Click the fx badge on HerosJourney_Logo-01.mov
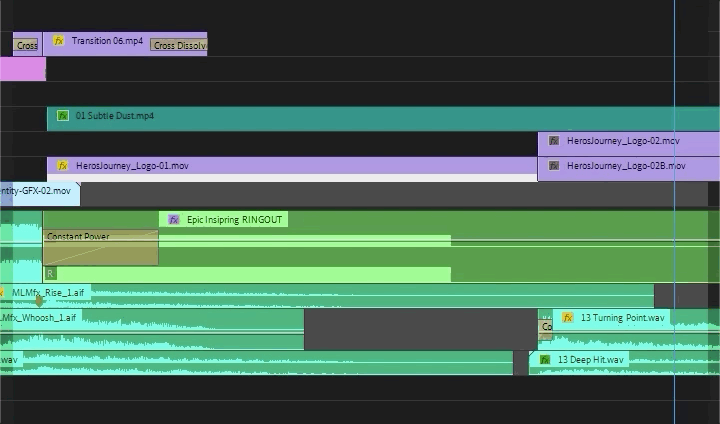This screenshot has width=720, height=424. click(62, 165)
